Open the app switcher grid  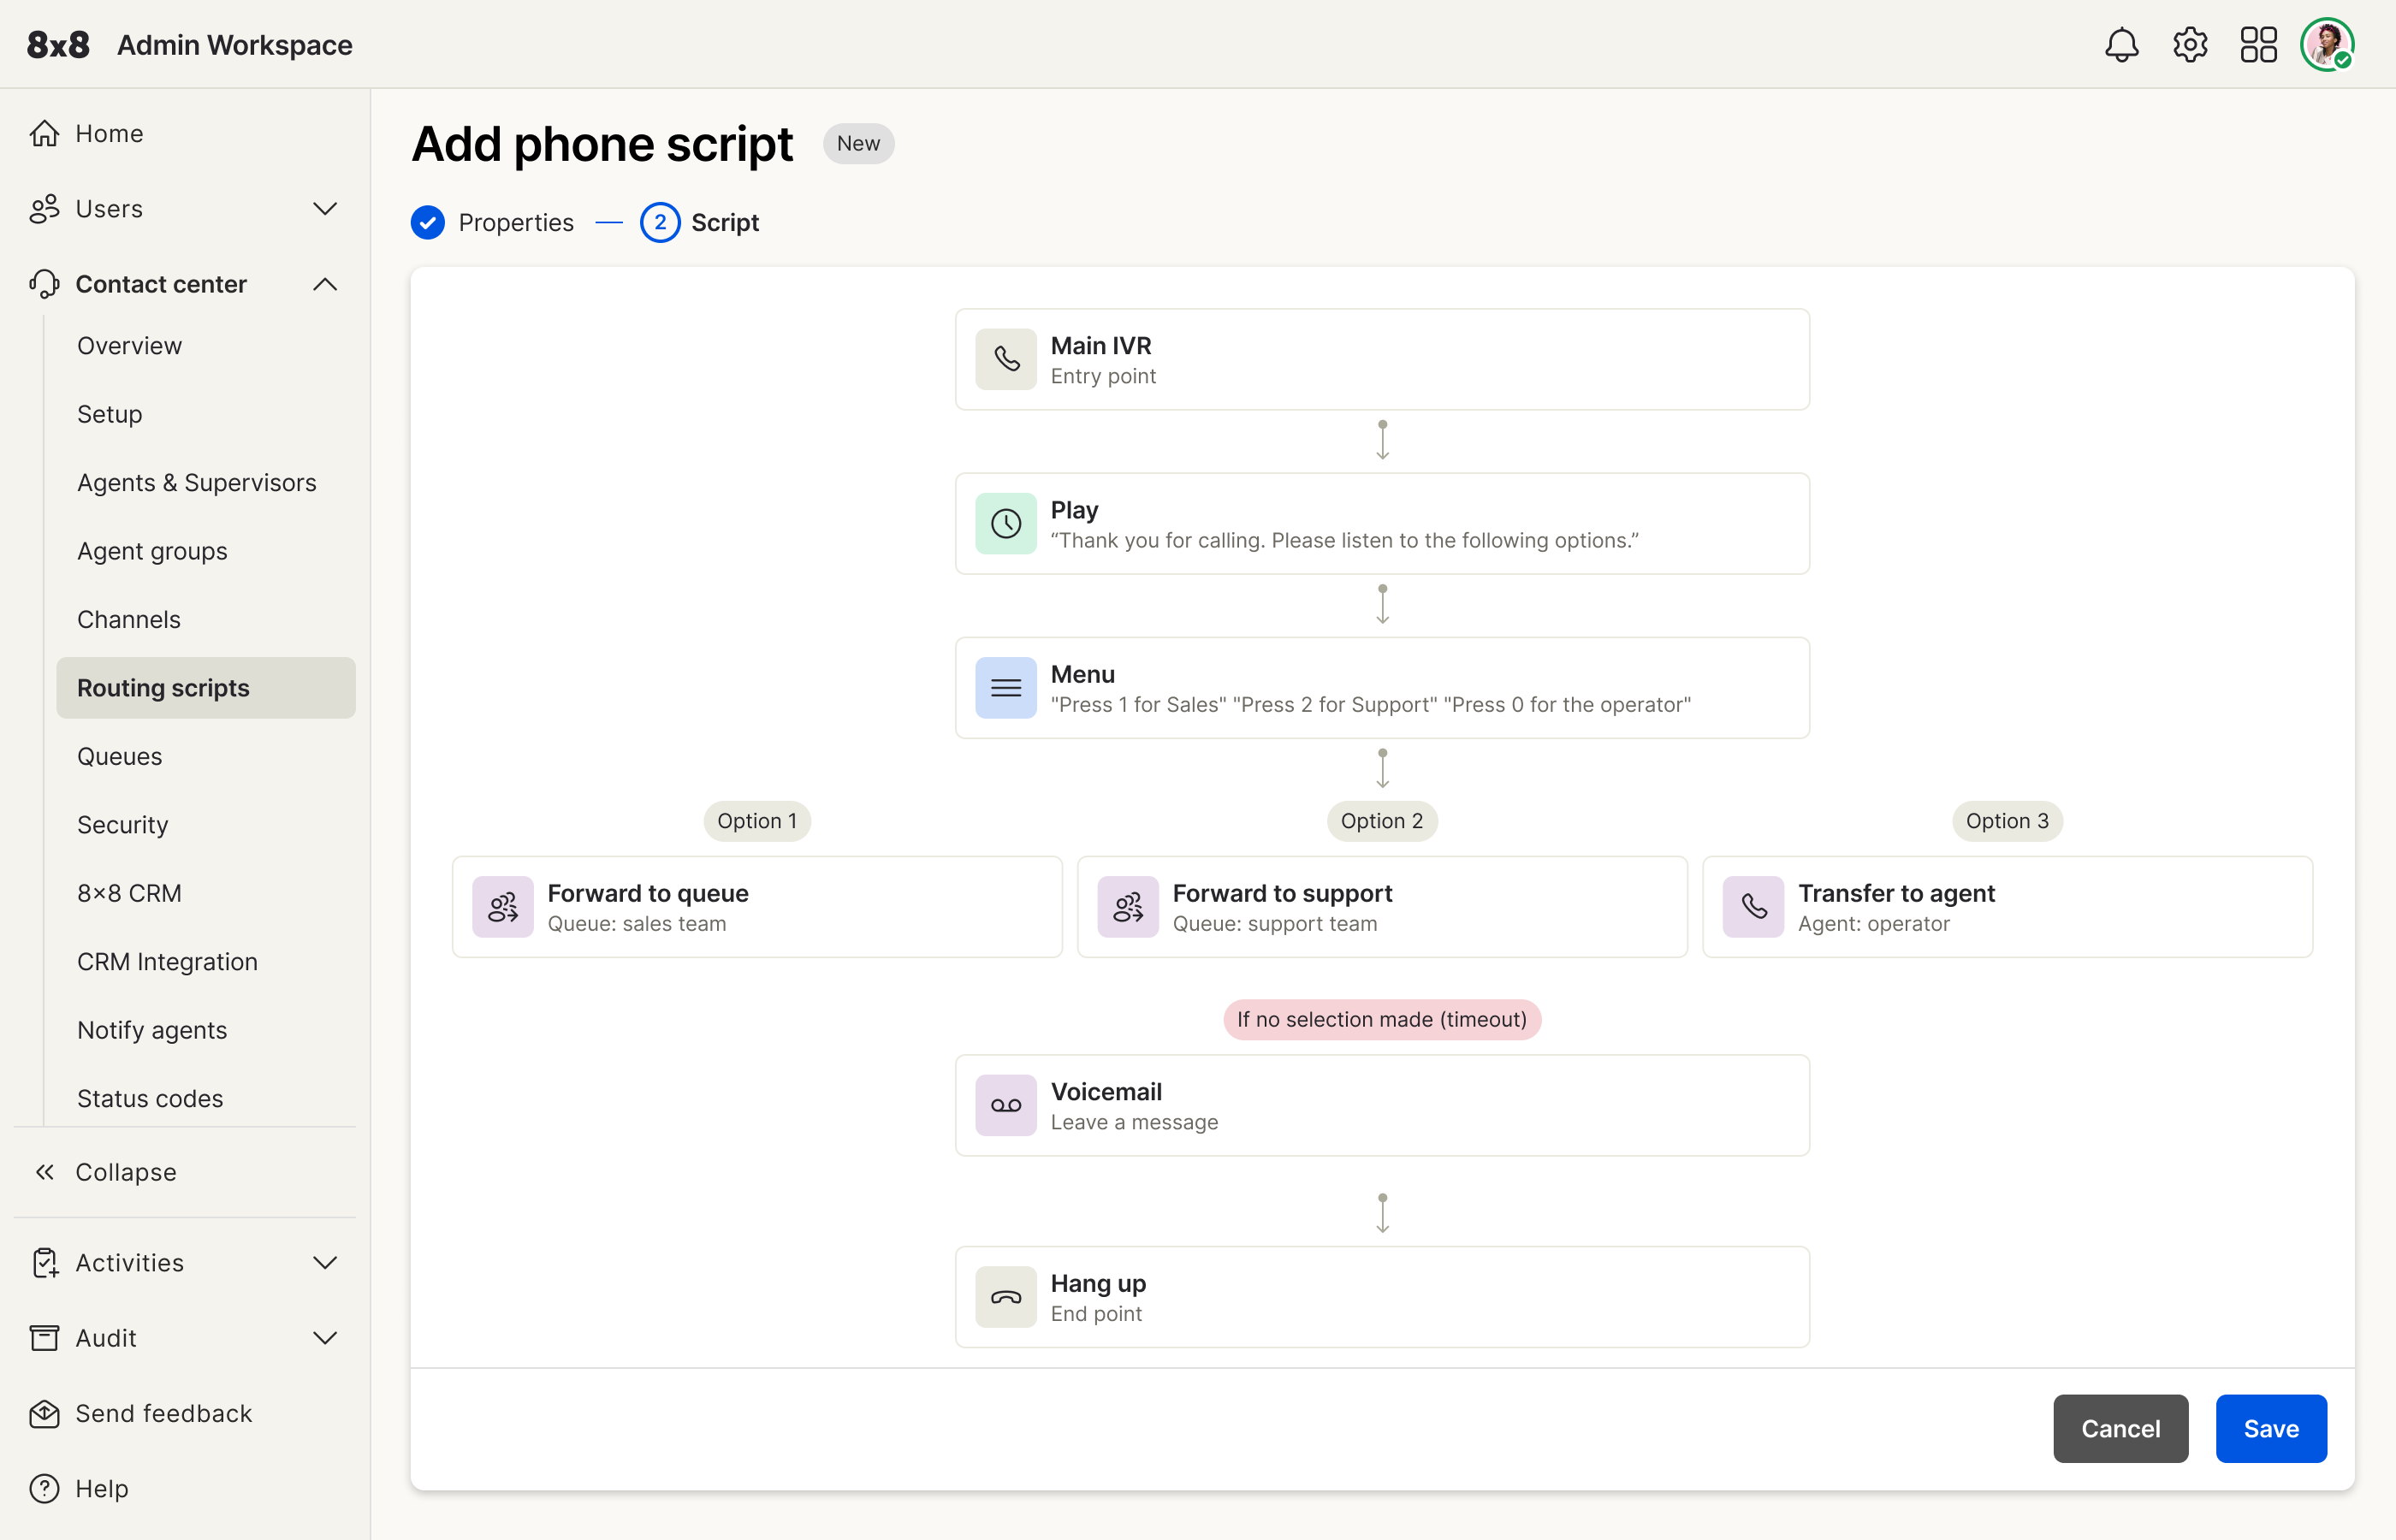[x=2258, y=45]
